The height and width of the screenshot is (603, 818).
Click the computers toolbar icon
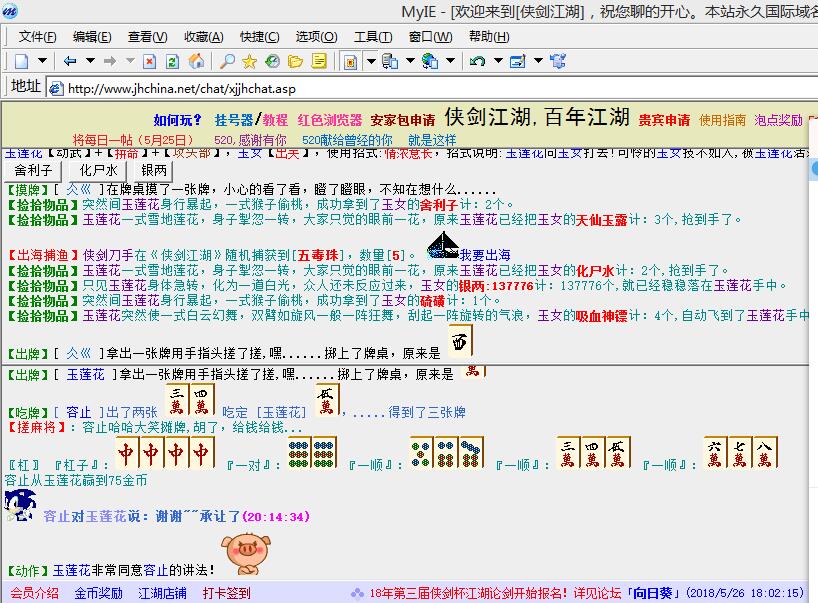[x=390, y=61]
